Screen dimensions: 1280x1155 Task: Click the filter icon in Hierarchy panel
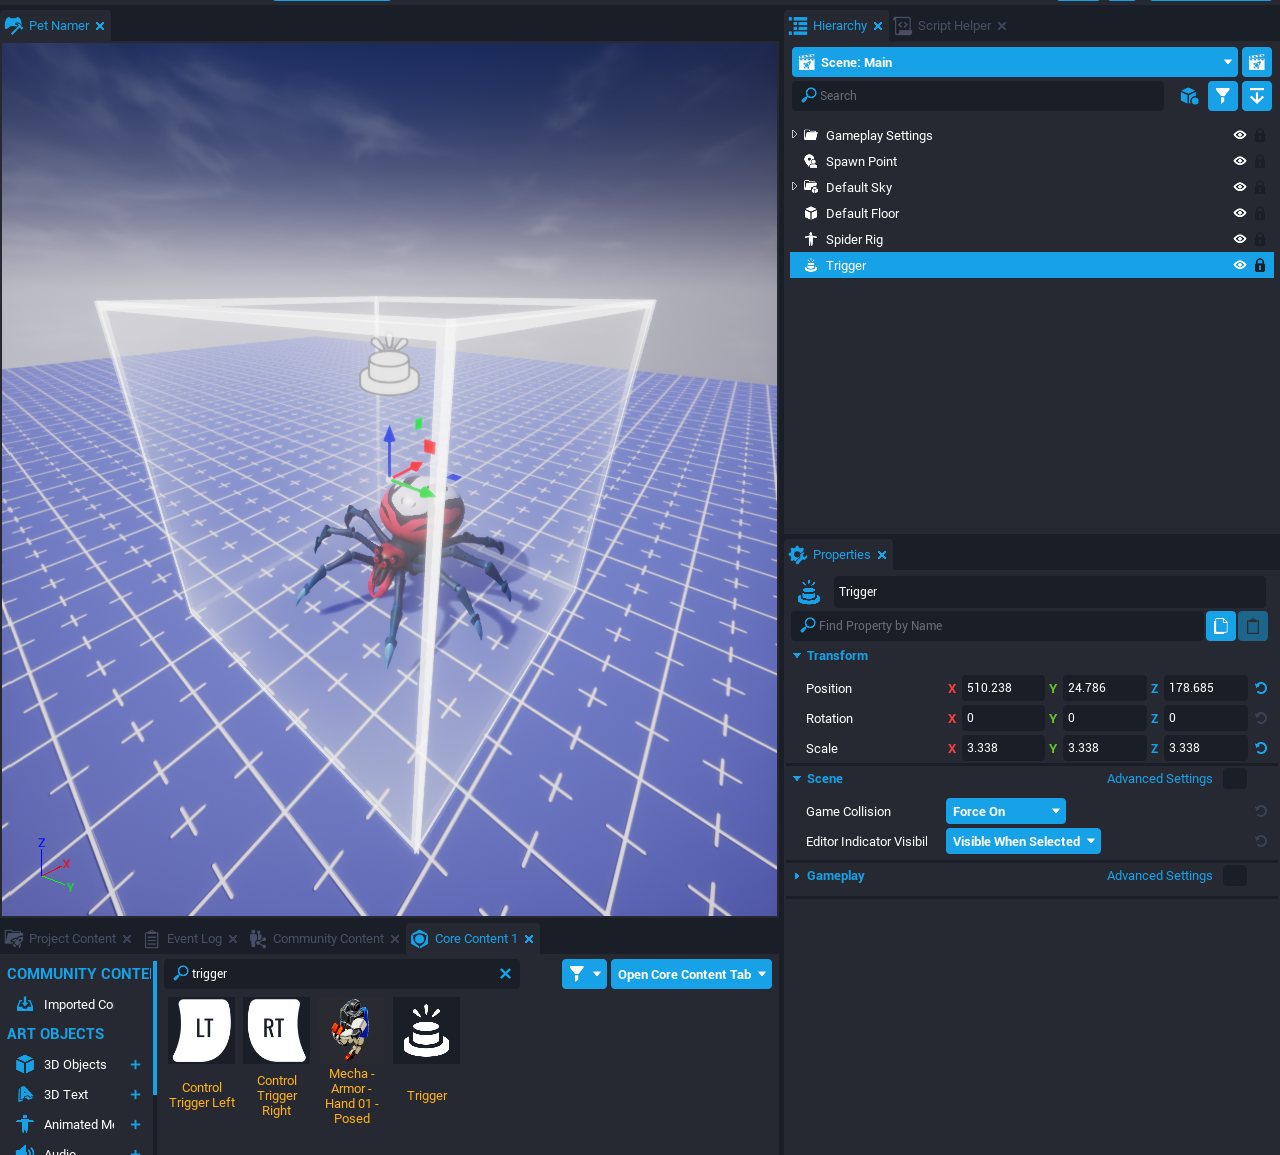coord(1222,96)
